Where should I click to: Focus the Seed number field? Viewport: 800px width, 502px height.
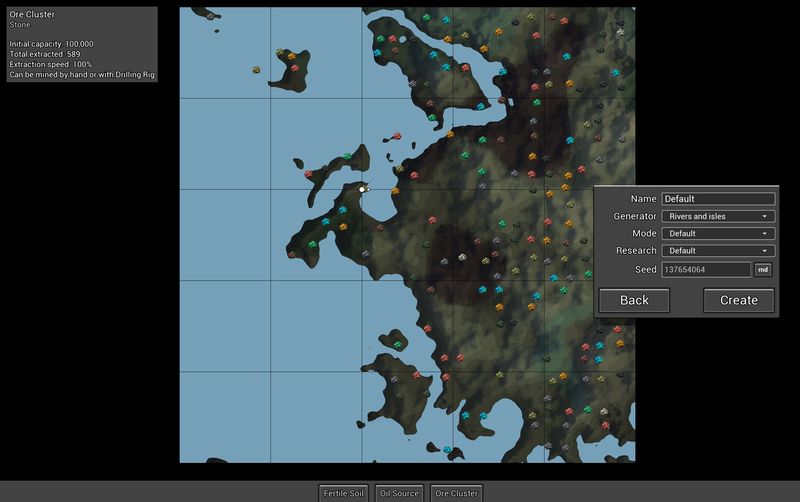705,270
